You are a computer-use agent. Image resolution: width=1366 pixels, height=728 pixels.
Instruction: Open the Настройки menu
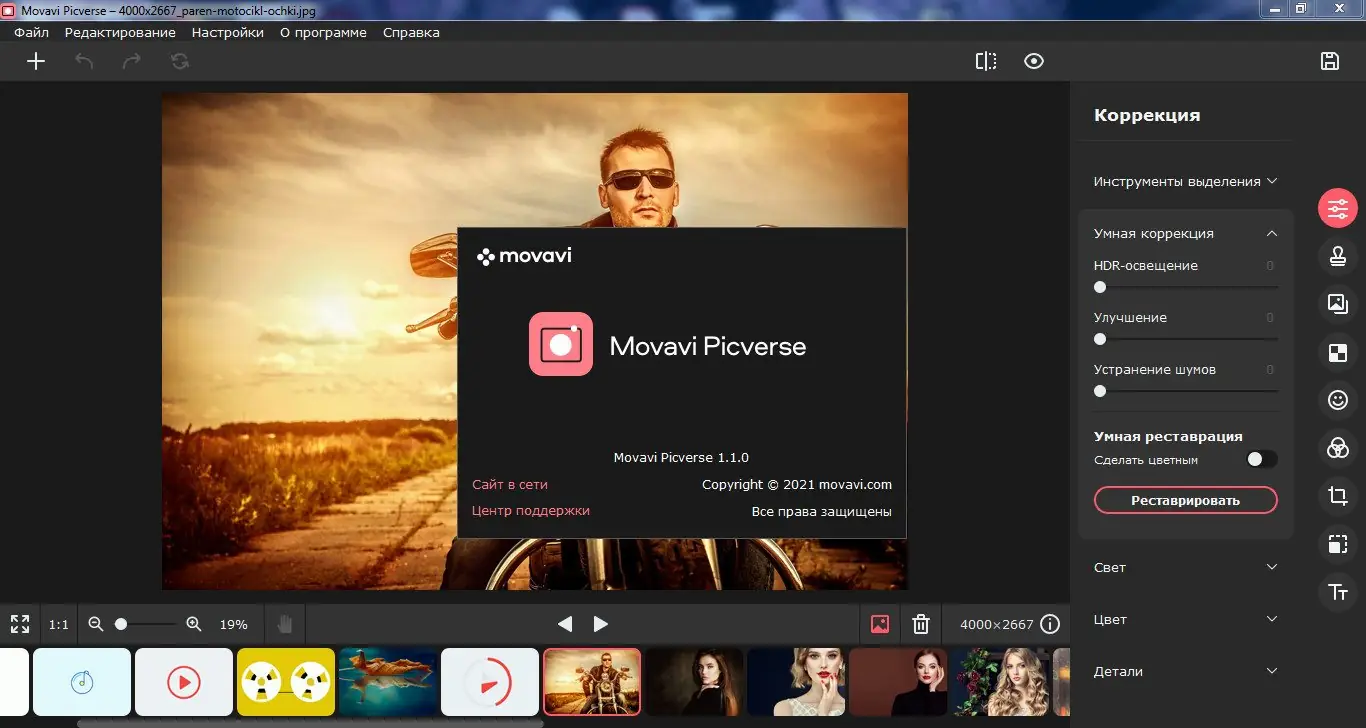(228, 32)
